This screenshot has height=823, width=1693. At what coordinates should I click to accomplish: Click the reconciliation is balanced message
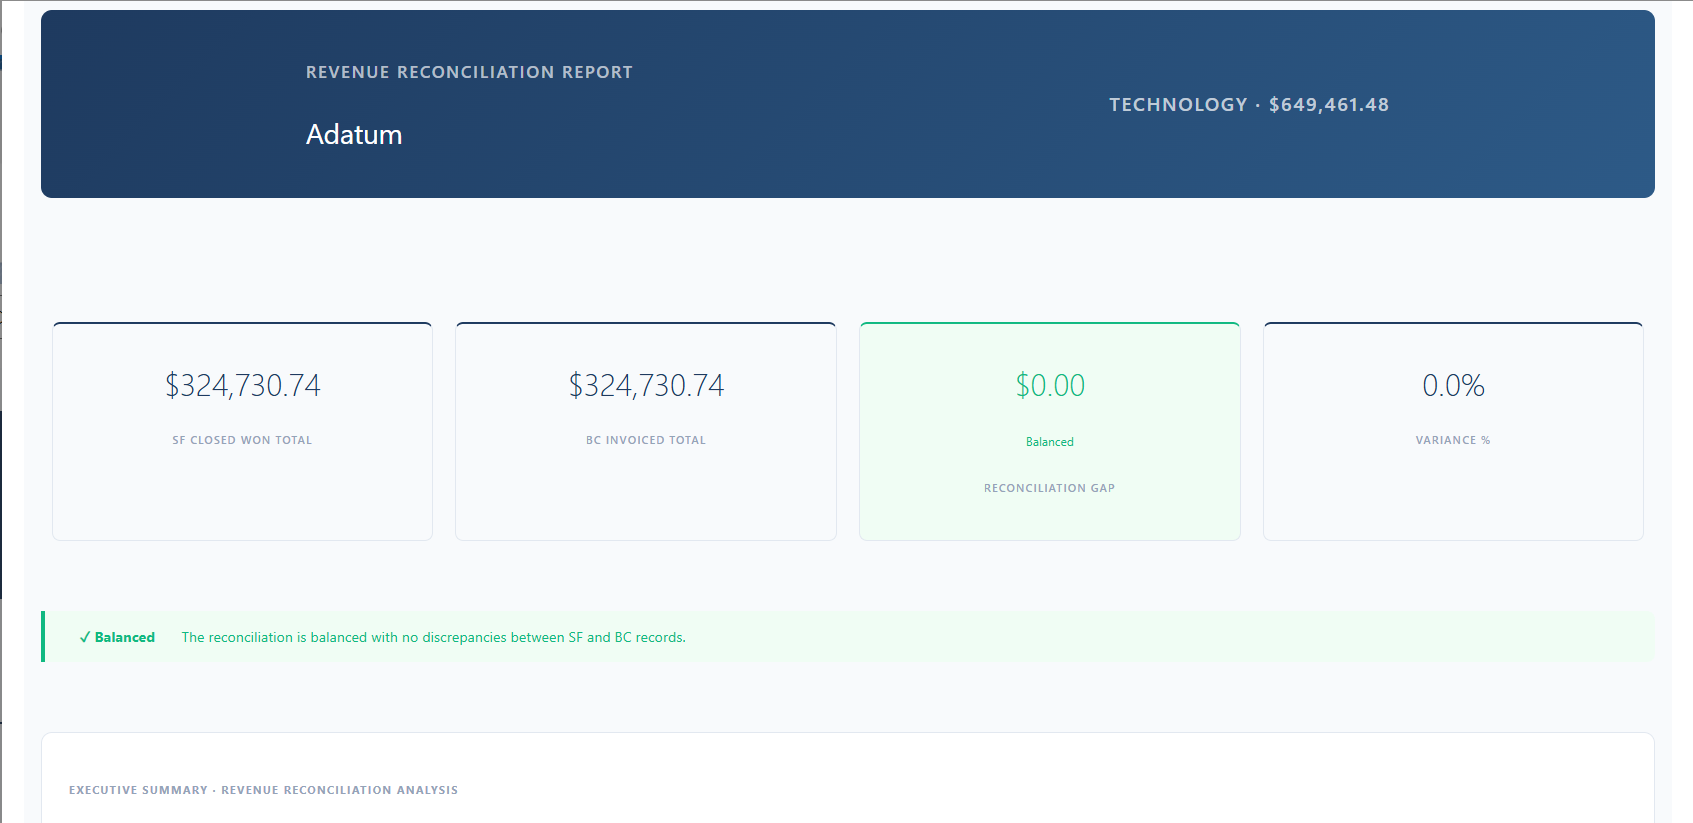click(434, 637)
